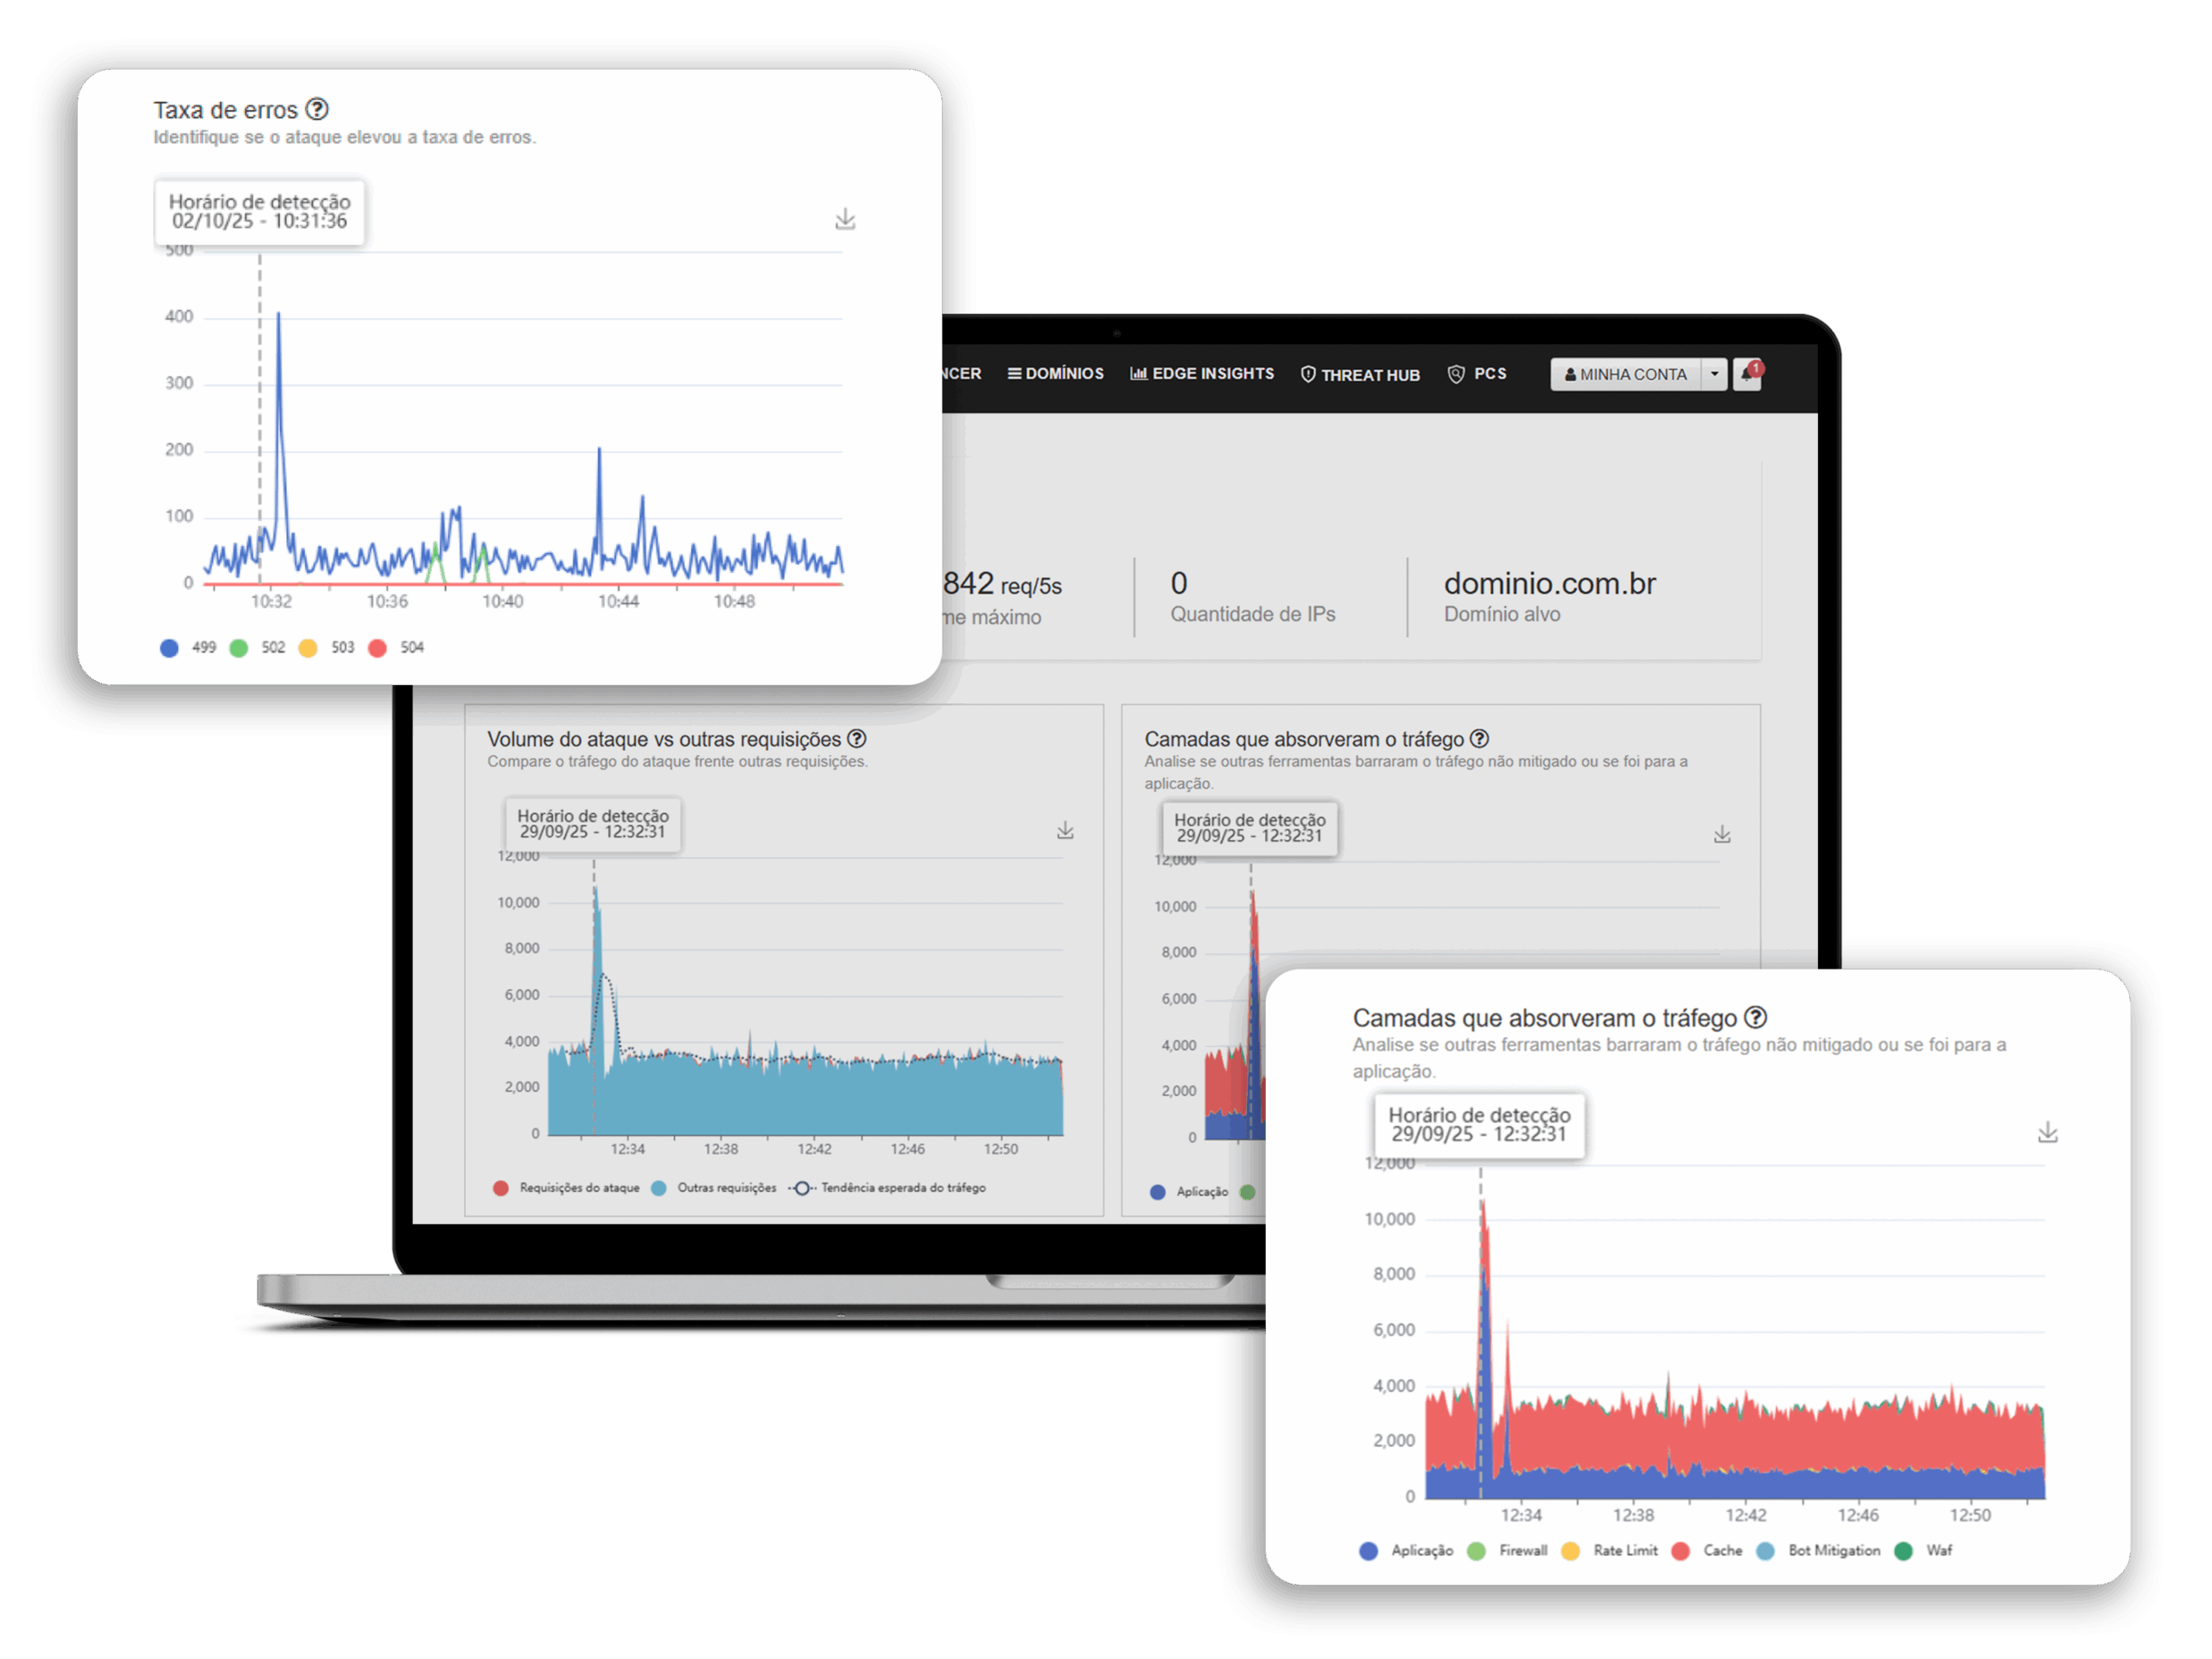The height and width of the screenshot is (1659, 2212).
Task: Click the red Requisições do ataque swatch
Action: [501, 1188]
